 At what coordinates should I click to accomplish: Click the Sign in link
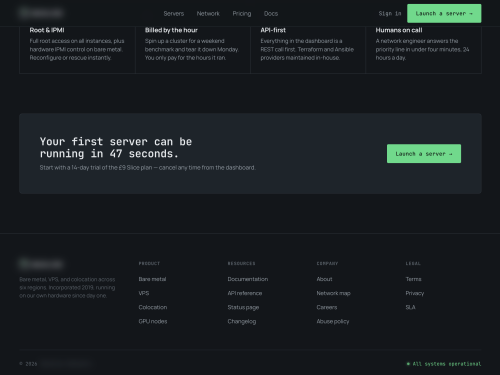pos(390,14)
